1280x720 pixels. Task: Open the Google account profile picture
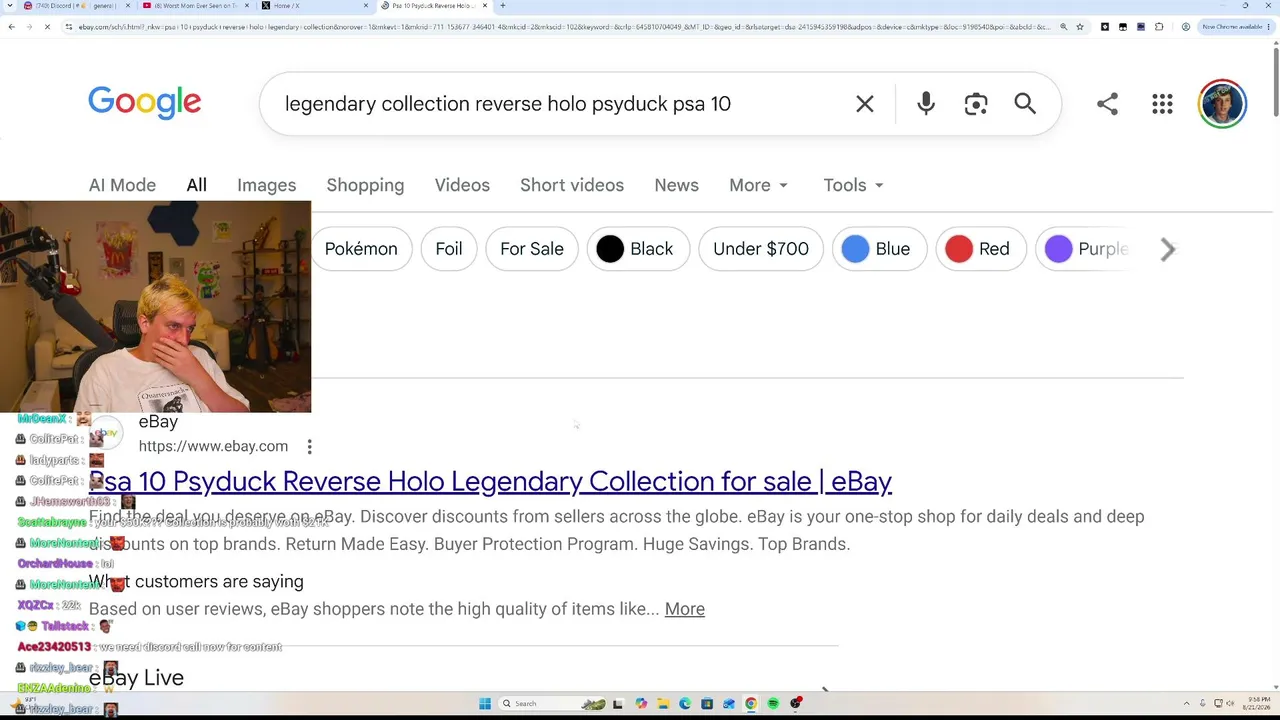(1222, 104)
